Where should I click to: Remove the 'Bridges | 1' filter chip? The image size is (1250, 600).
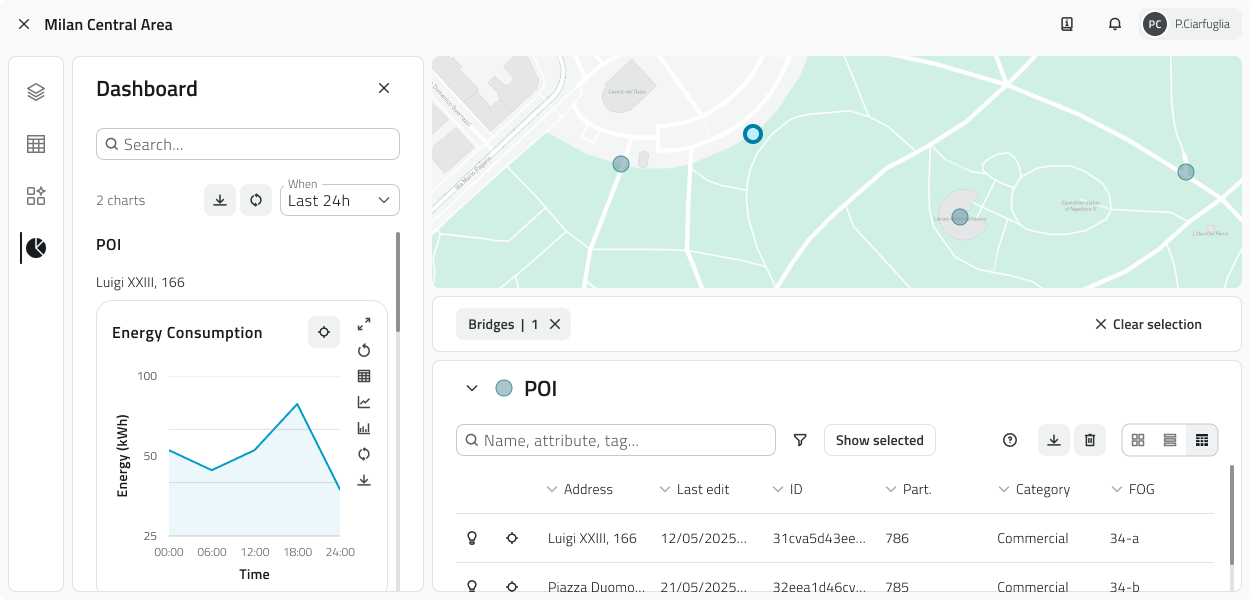[x=556, y=324]
